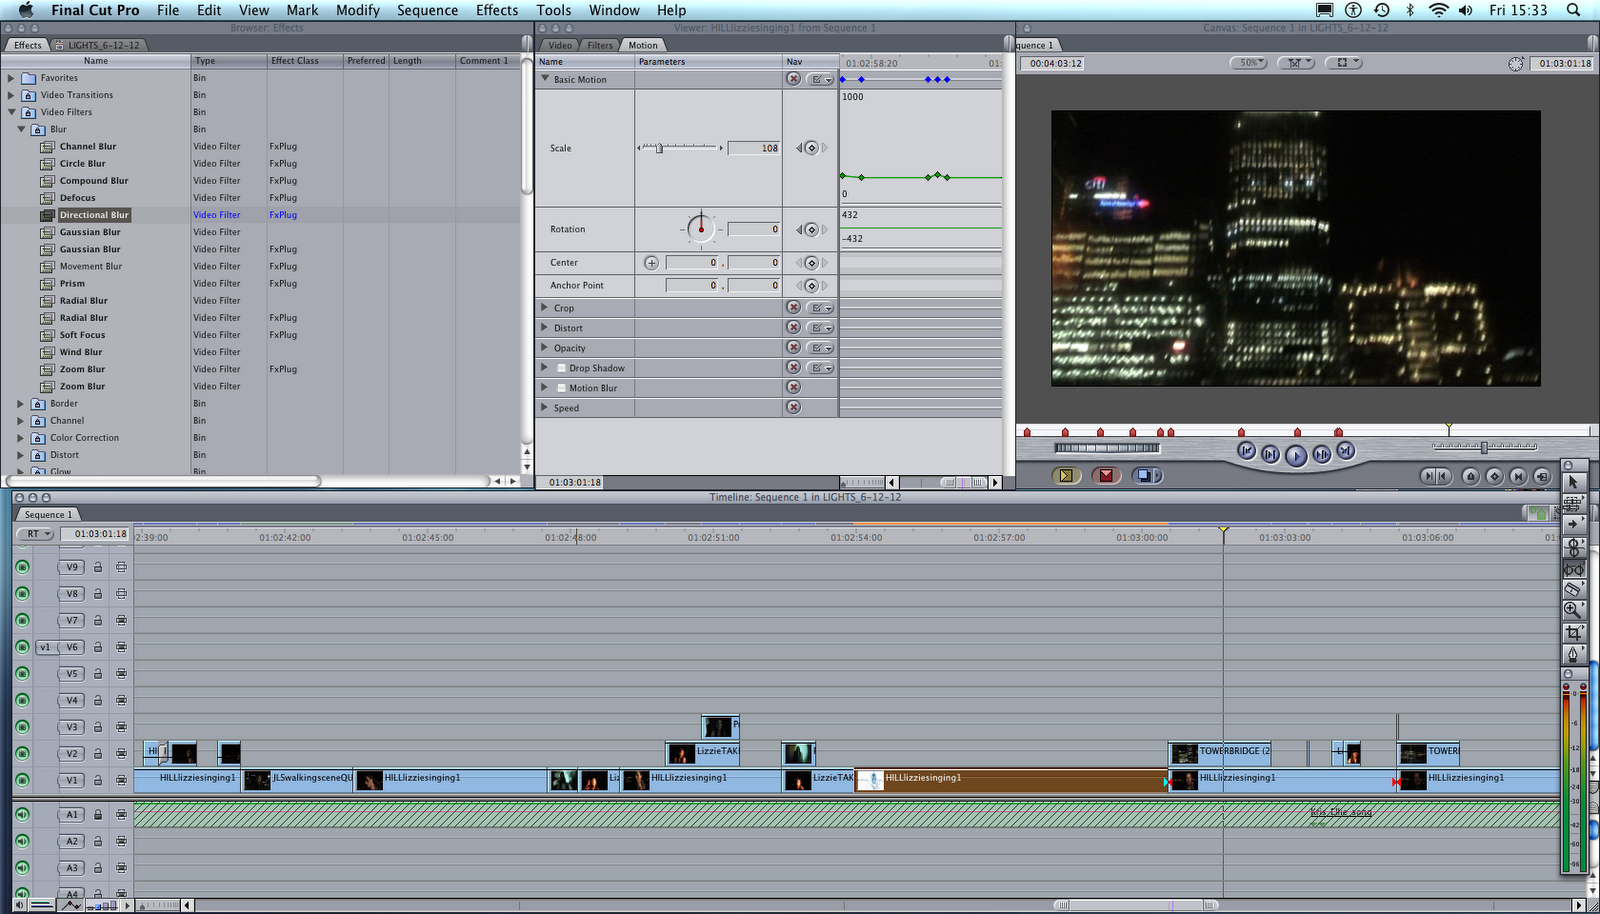1600x914 pixels.
Task: Select the Zoom In magnifier tool
Action: coord(1573,610)
